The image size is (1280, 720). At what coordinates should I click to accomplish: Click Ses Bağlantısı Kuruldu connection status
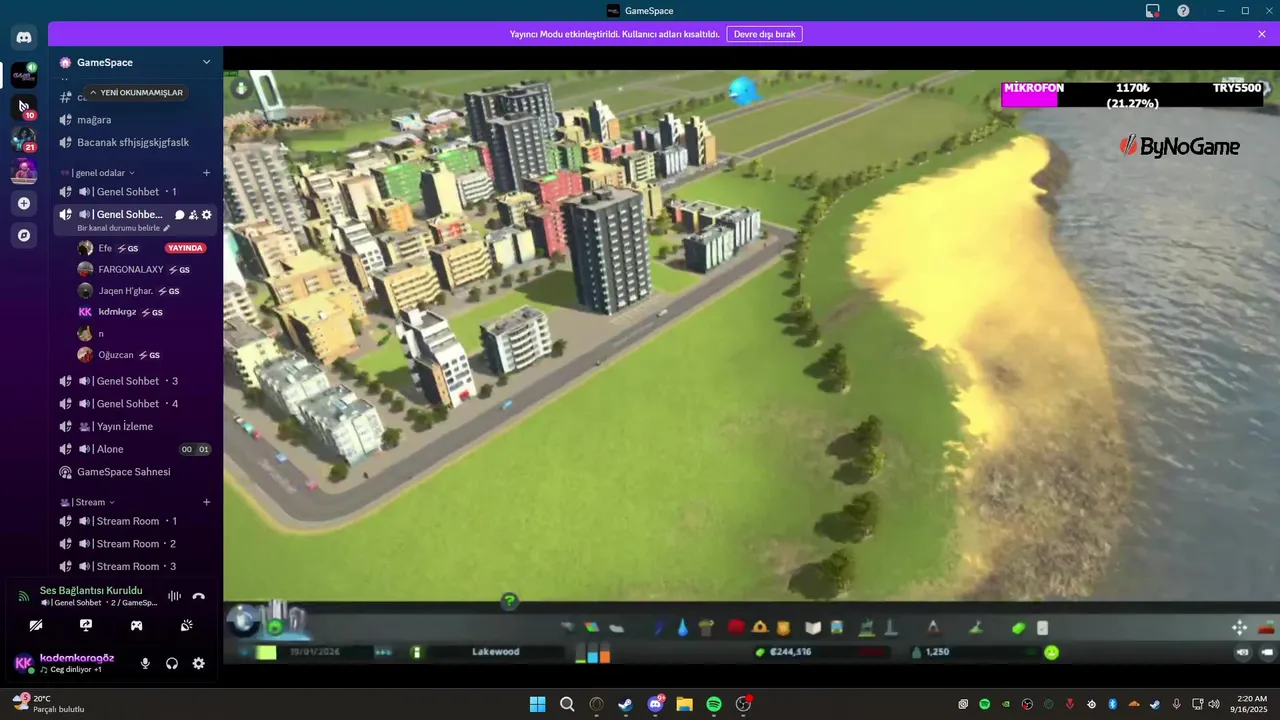click(91, 591)
